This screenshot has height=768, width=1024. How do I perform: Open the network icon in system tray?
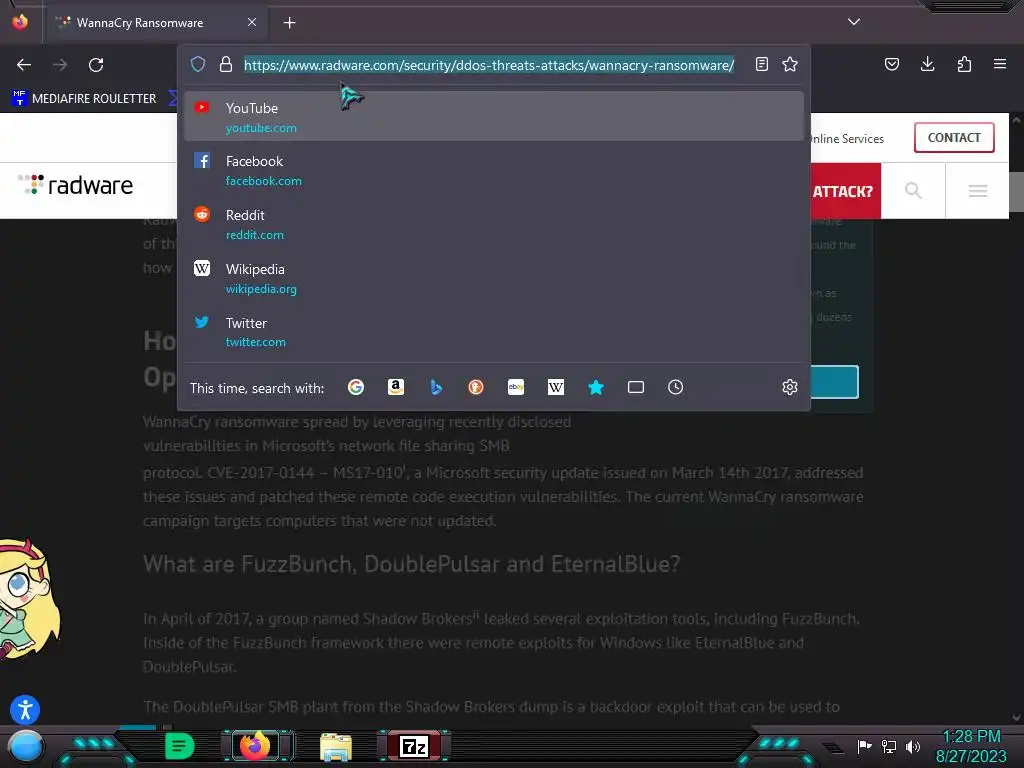coord(889,746)
